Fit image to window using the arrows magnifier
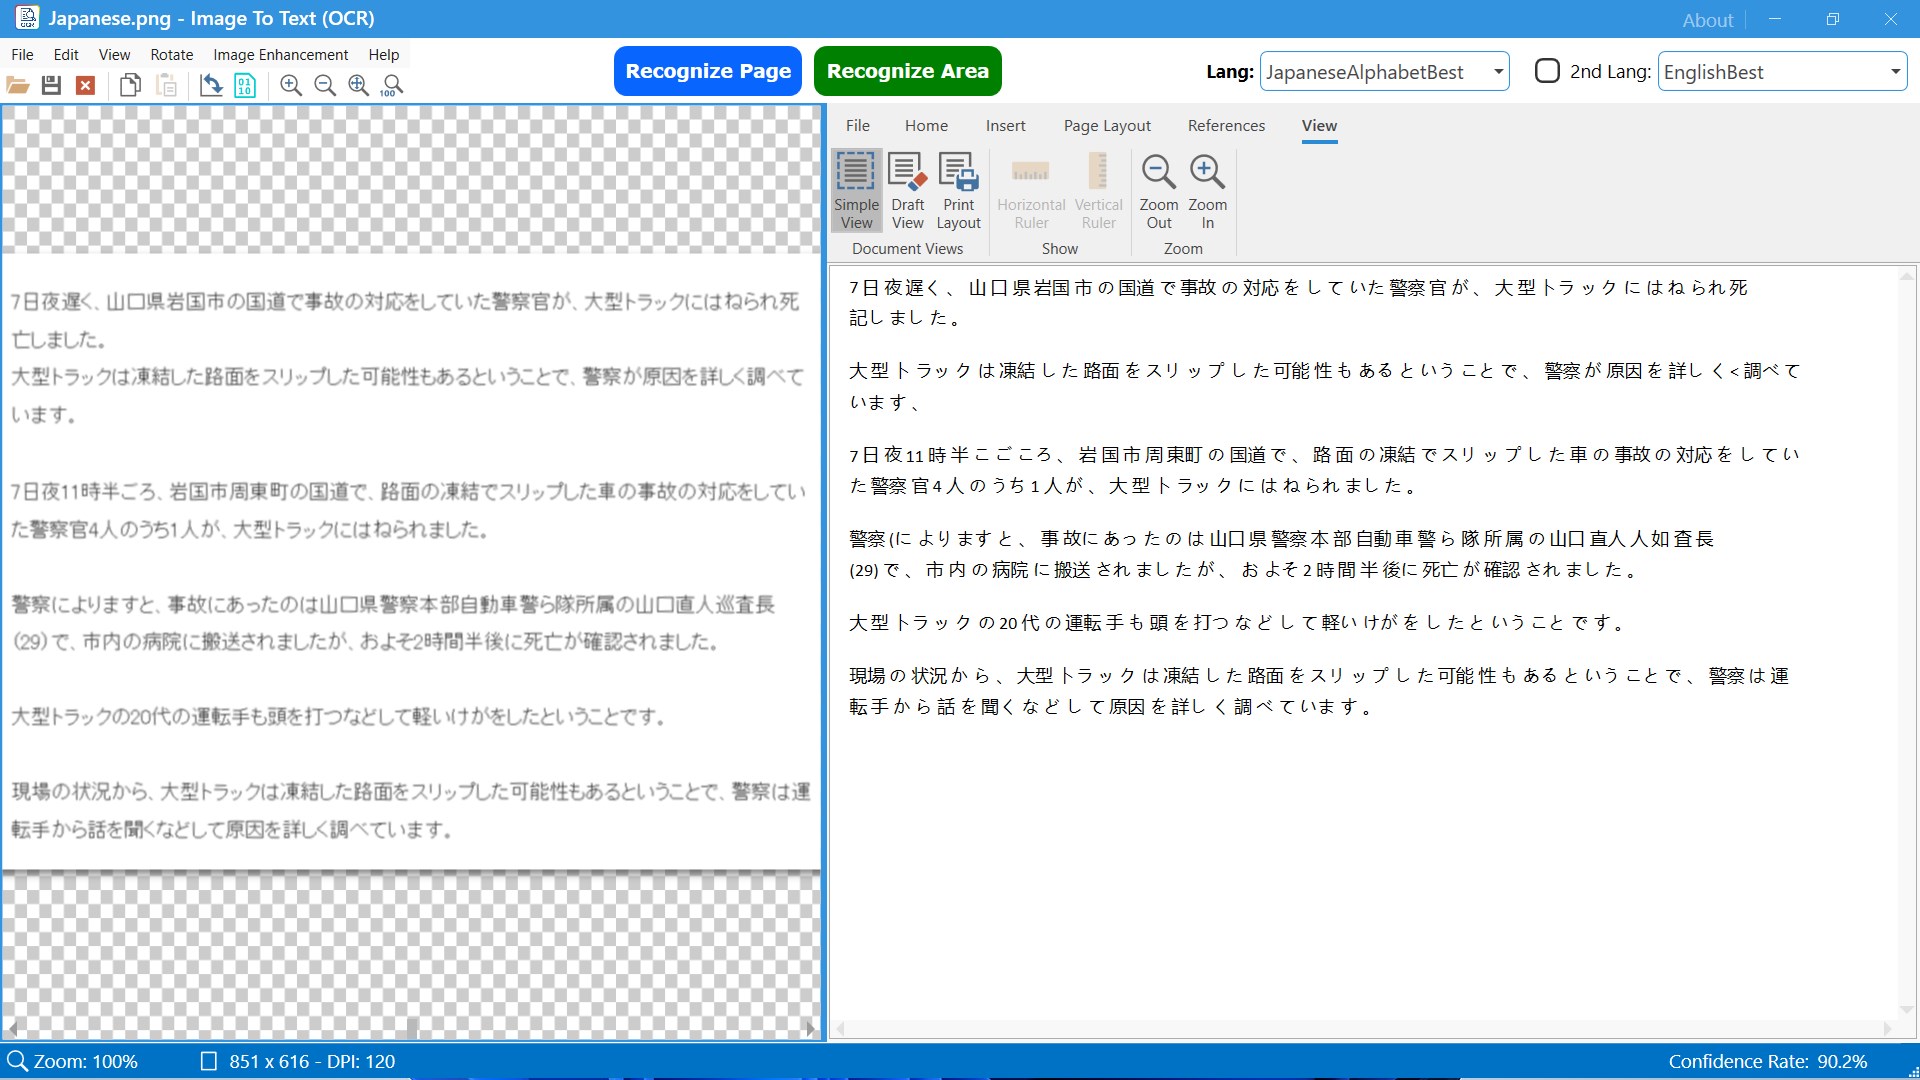Screen dimensions: 1920x1080 coord(359,85)
